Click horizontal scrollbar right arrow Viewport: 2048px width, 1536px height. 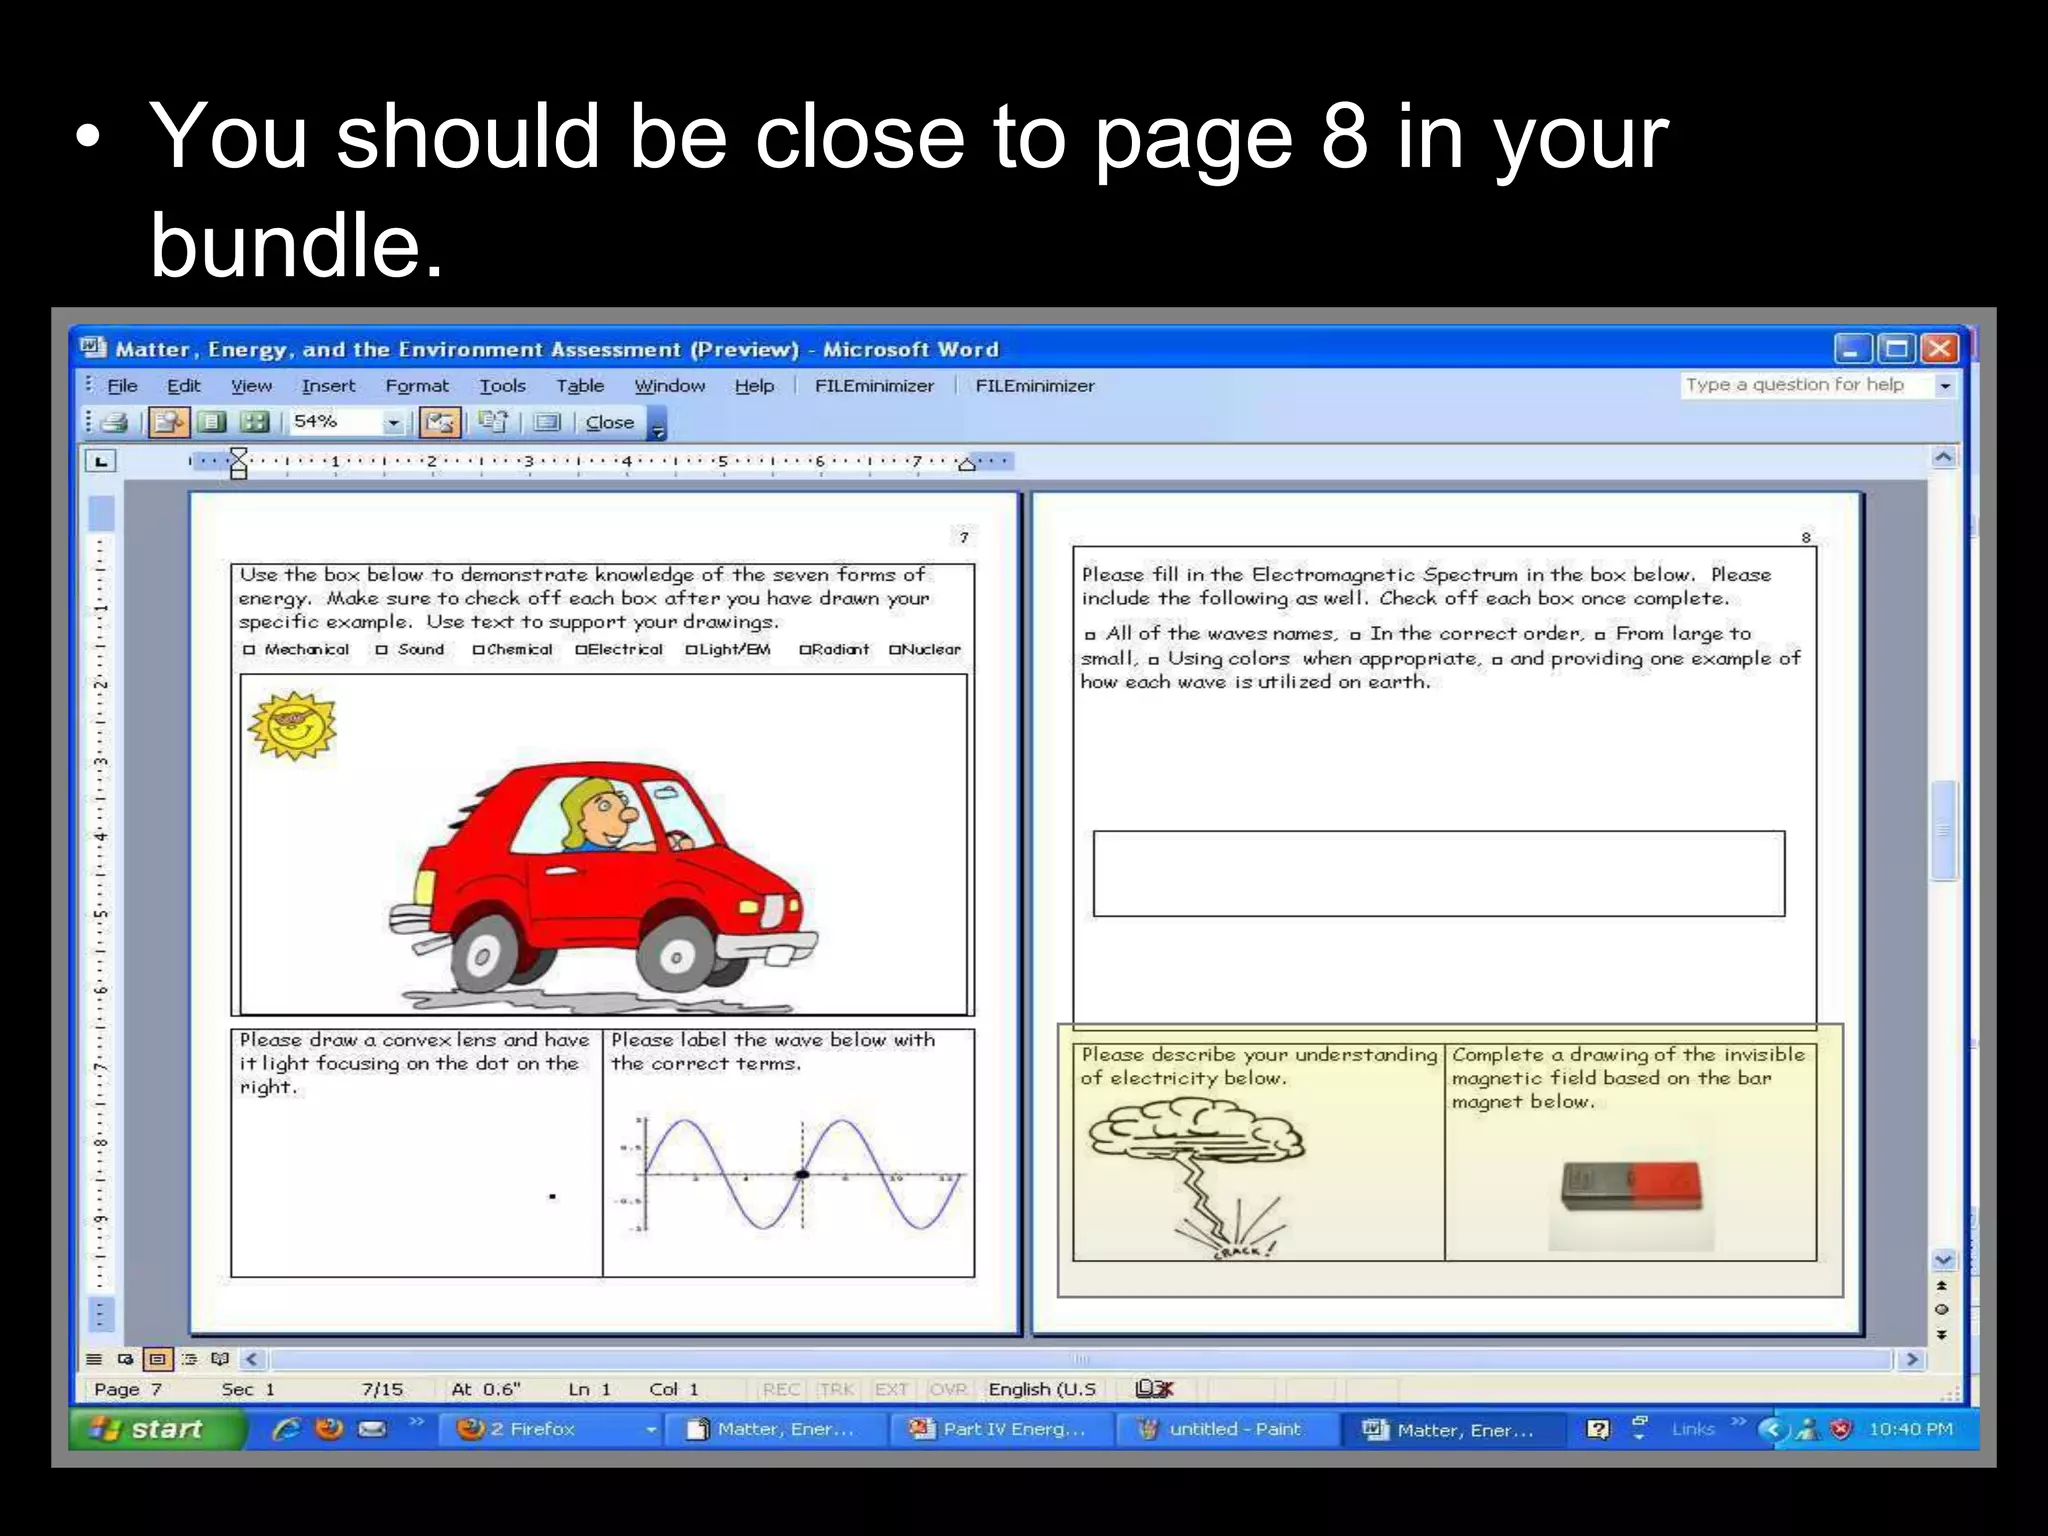coord(1912,1359)
